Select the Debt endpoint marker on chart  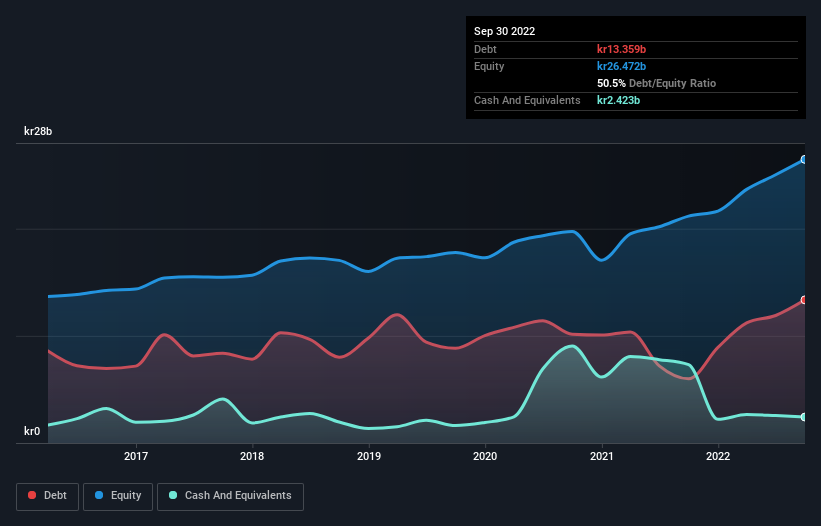[804, 300]
